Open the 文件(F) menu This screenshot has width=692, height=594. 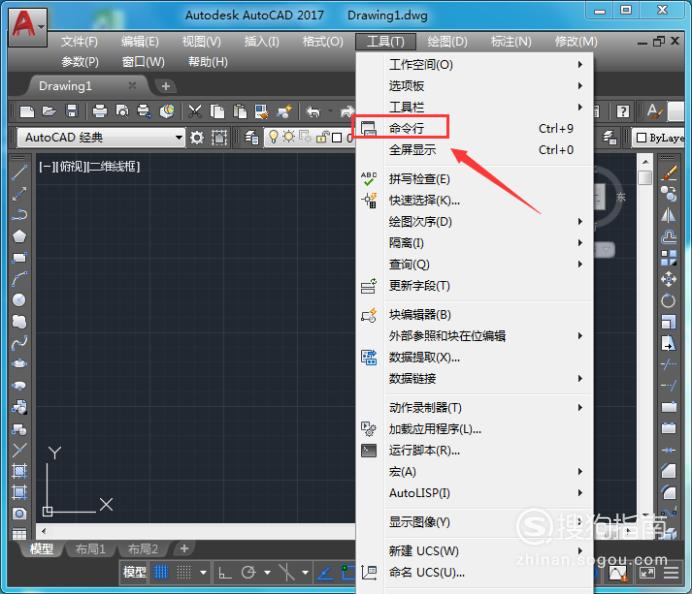79,41
